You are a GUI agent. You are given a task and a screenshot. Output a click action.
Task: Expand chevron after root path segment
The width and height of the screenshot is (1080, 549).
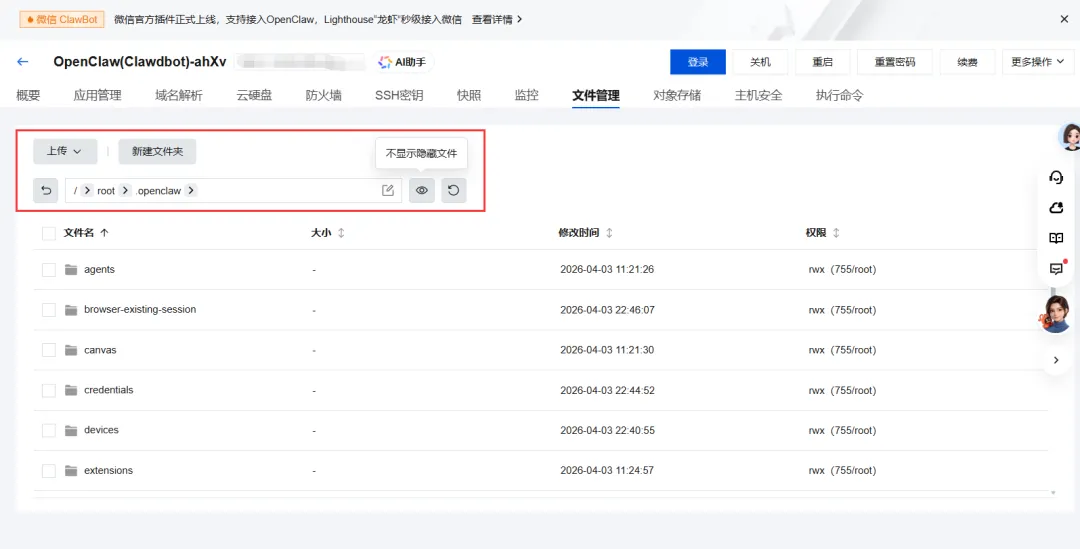point(125,191)
